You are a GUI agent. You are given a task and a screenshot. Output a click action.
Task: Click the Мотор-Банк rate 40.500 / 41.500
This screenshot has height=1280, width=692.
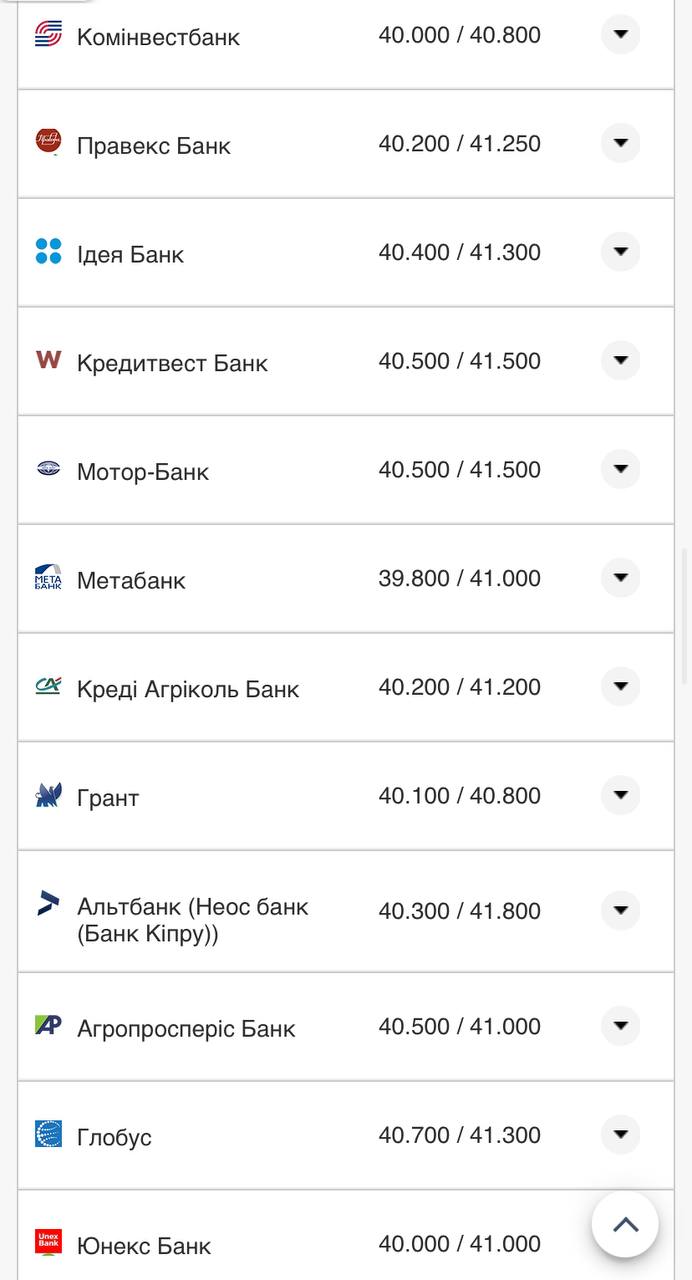click(459, 469)
